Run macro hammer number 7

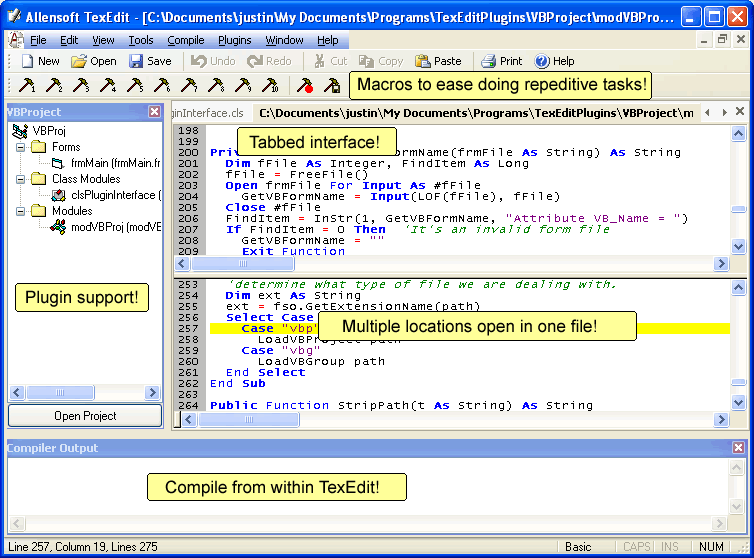tap(188, 85)
